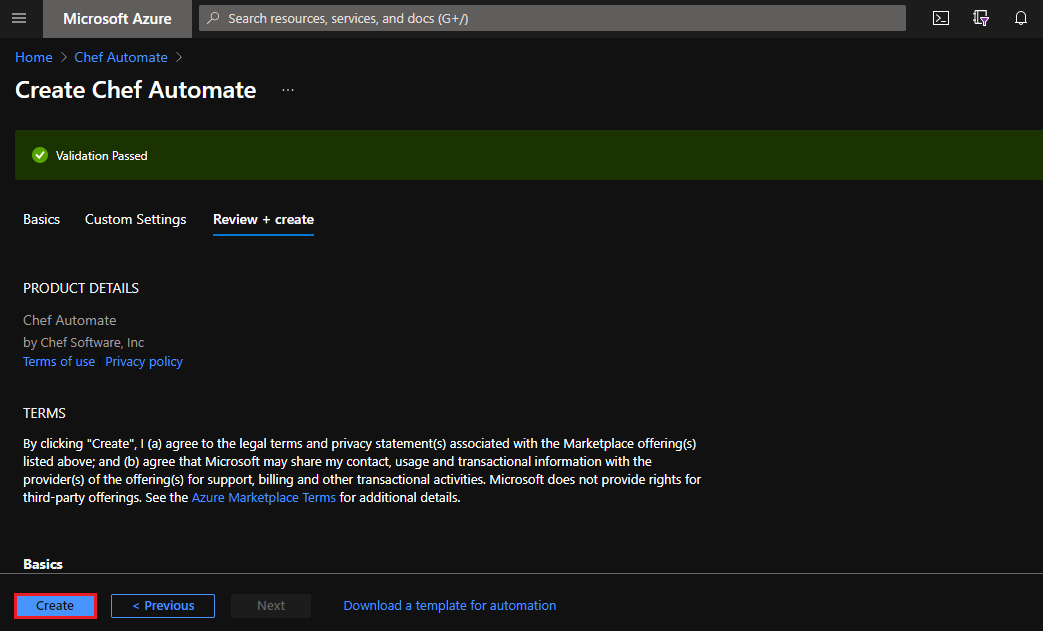1043x631 pixels.
Task: Click the search magnifier in the search bar
Action: [213, 18]
